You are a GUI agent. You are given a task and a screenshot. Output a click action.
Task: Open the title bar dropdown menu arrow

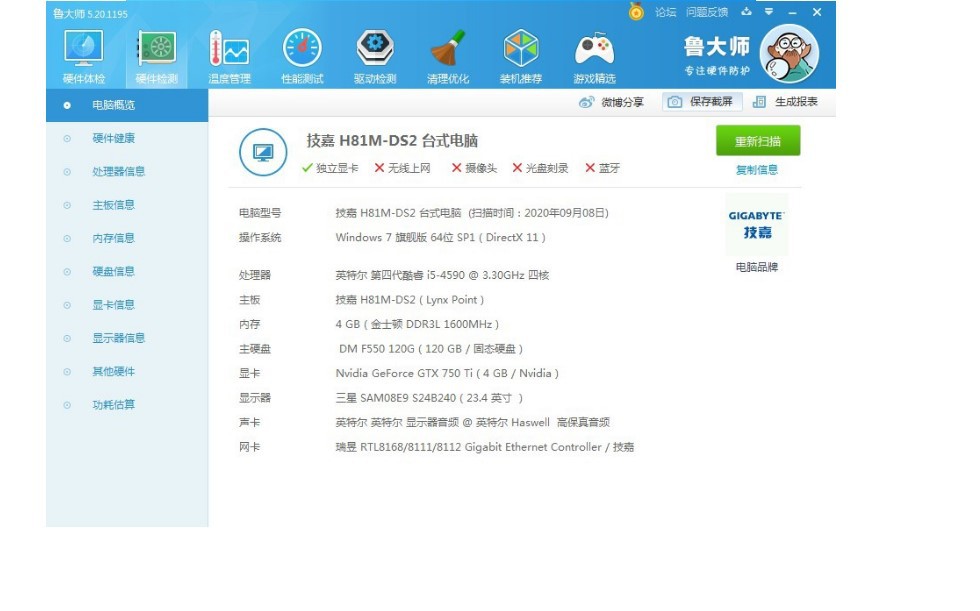click(x=769, y=12)
